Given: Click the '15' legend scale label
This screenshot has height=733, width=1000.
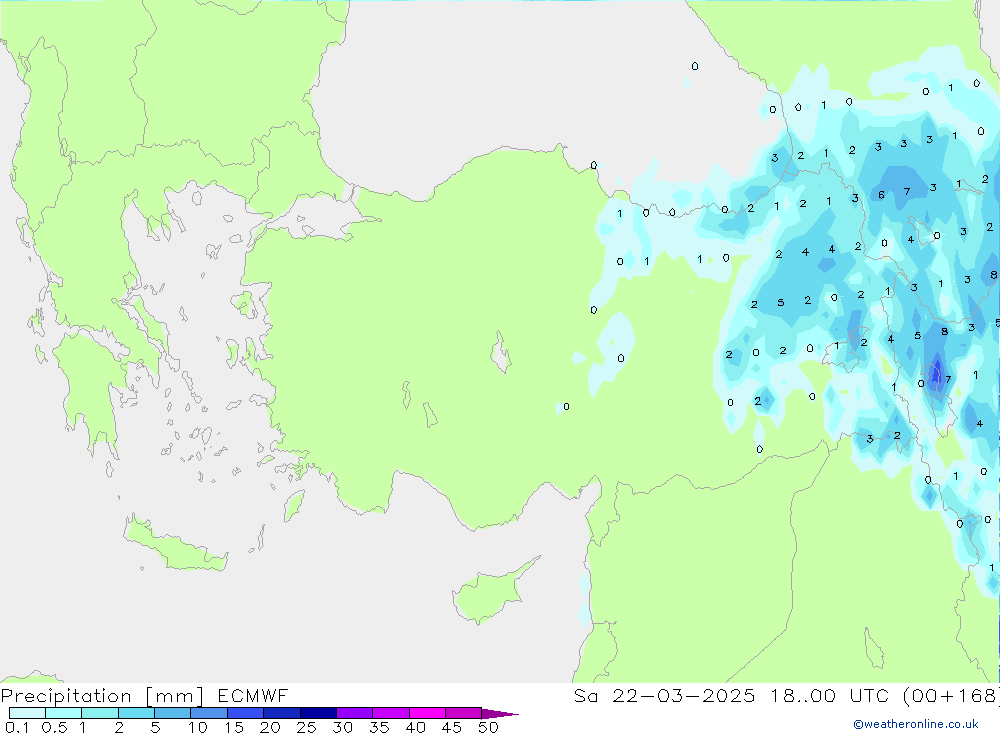Looking at the screenshot, I should coord(234,727).
